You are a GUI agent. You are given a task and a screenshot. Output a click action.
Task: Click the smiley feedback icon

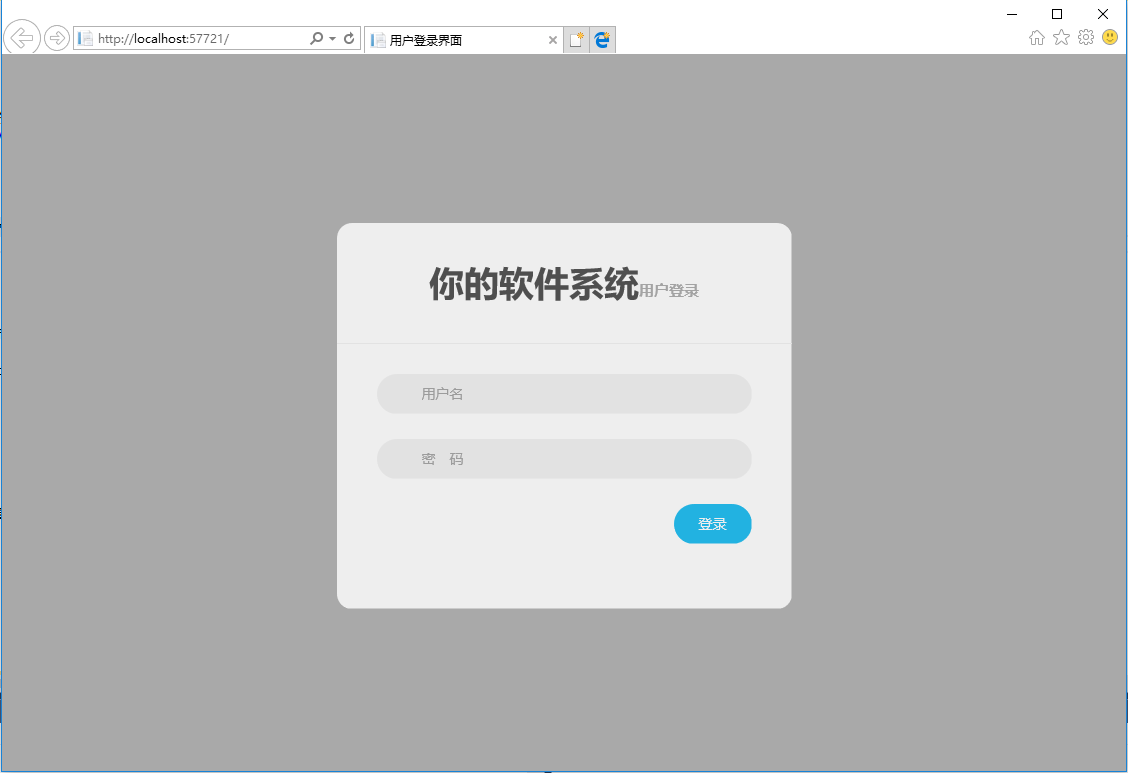coord(1110,38)
